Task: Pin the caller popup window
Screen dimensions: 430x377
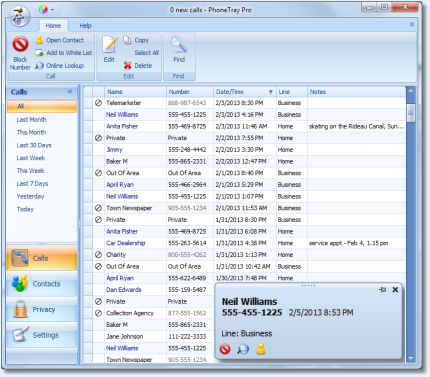Action: tap(382, 290)
